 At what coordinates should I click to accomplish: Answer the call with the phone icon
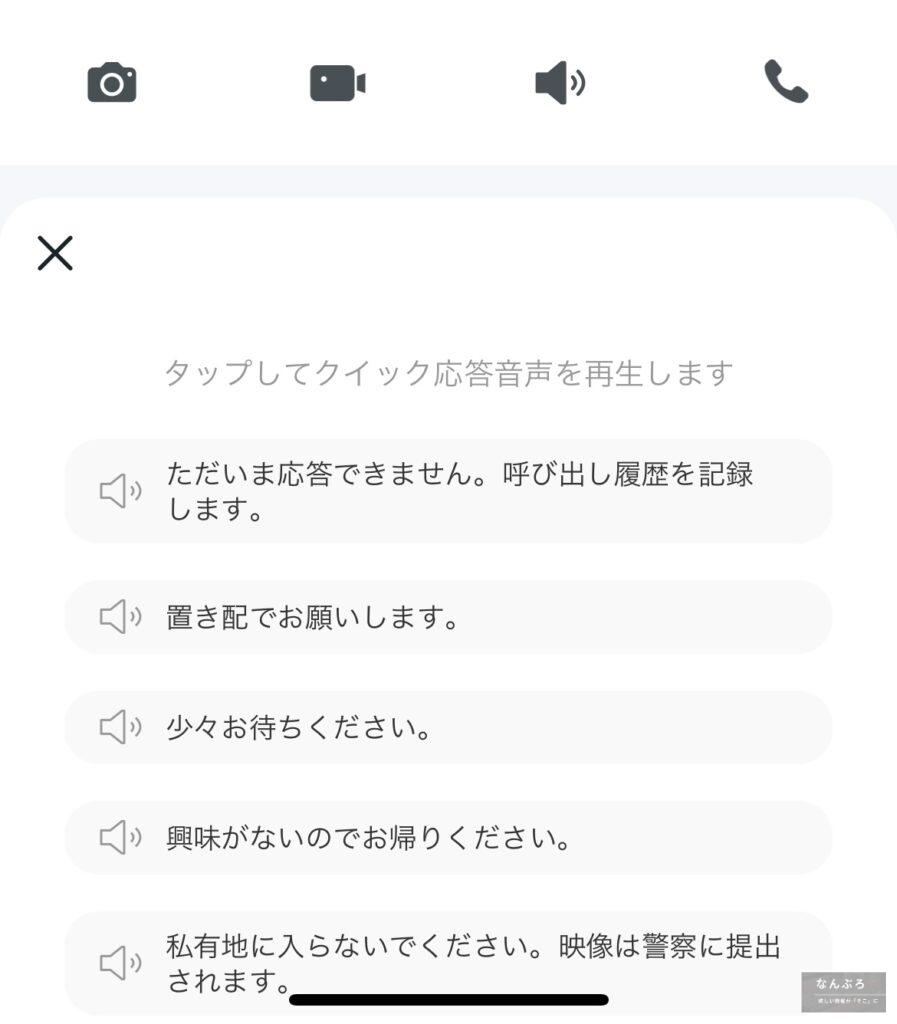click(x=786, y=82)
